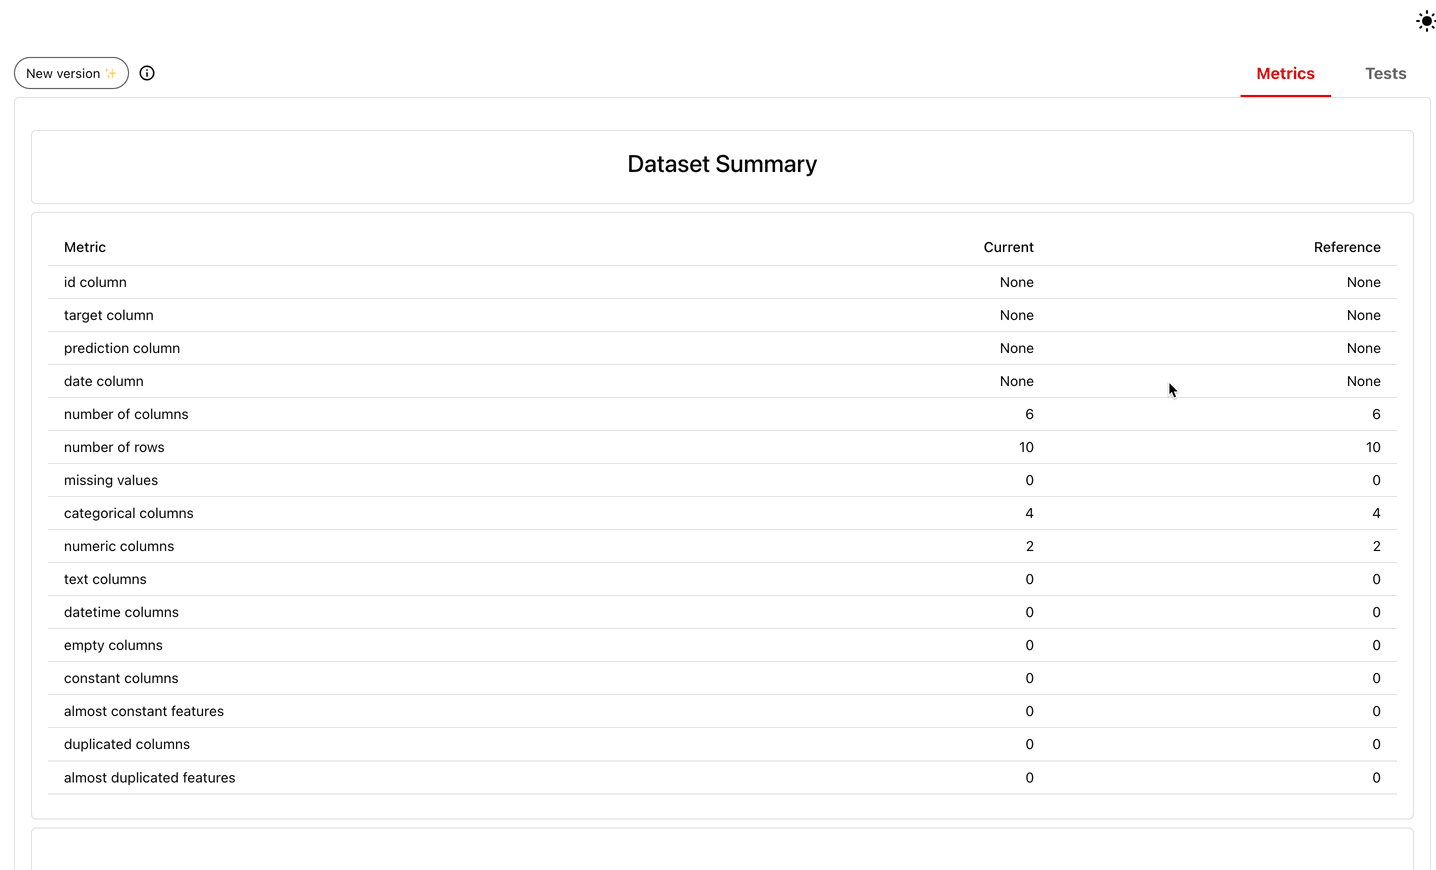Click the sparkle icon in New version button
The height and width of the screenshot is (870, 1436).
[113, 72]
